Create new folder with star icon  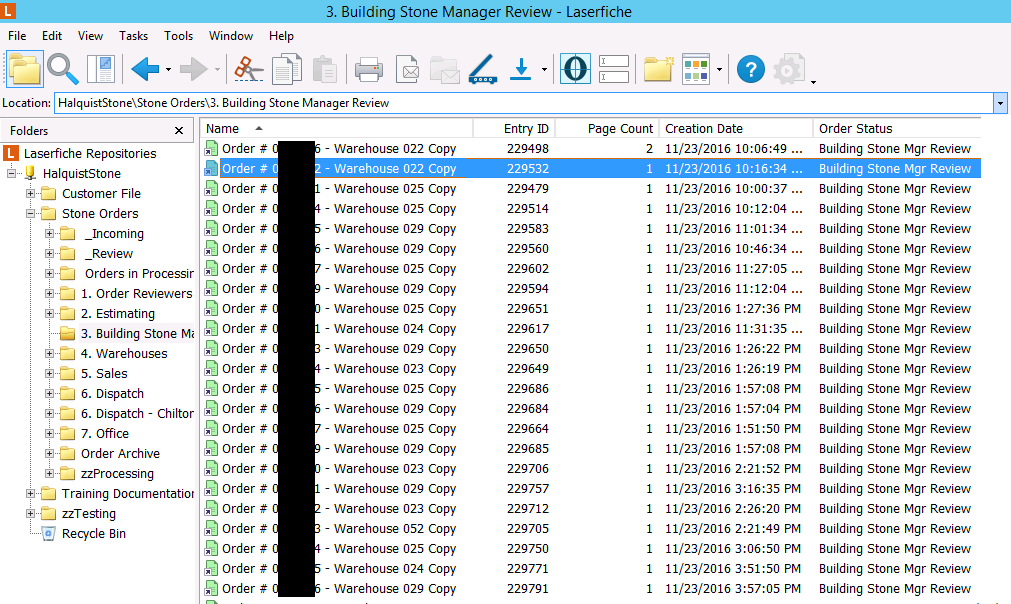[x=658, y=69]
